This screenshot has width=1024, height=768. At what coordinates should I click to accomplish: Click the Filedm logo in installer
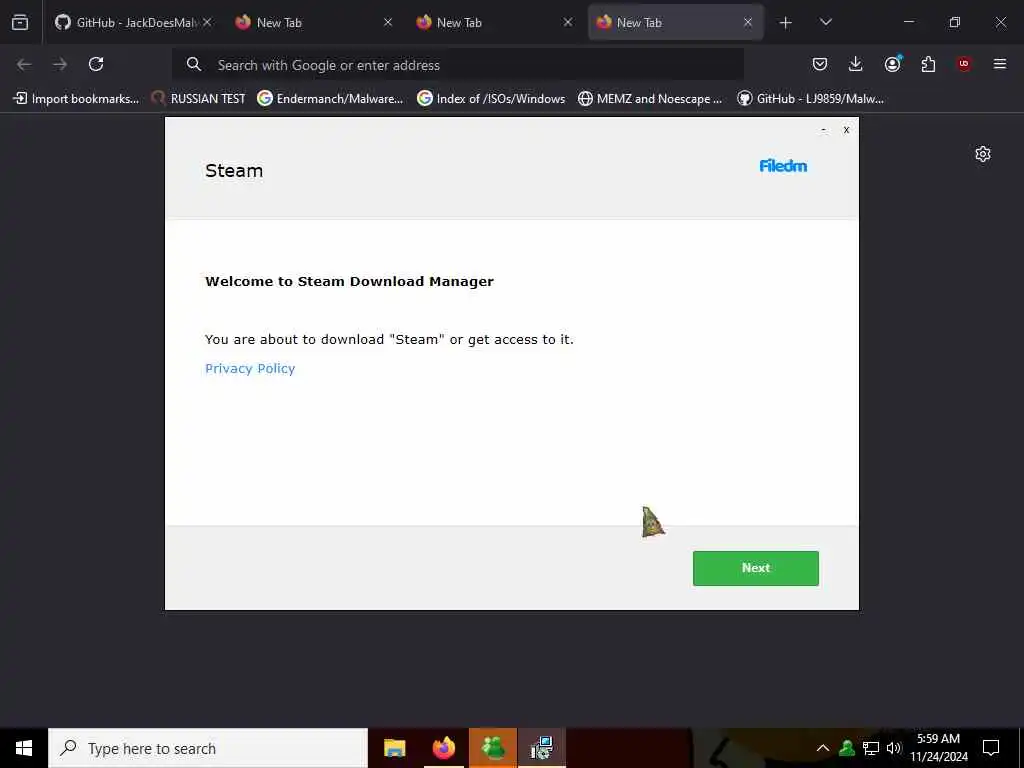[783, 166]
